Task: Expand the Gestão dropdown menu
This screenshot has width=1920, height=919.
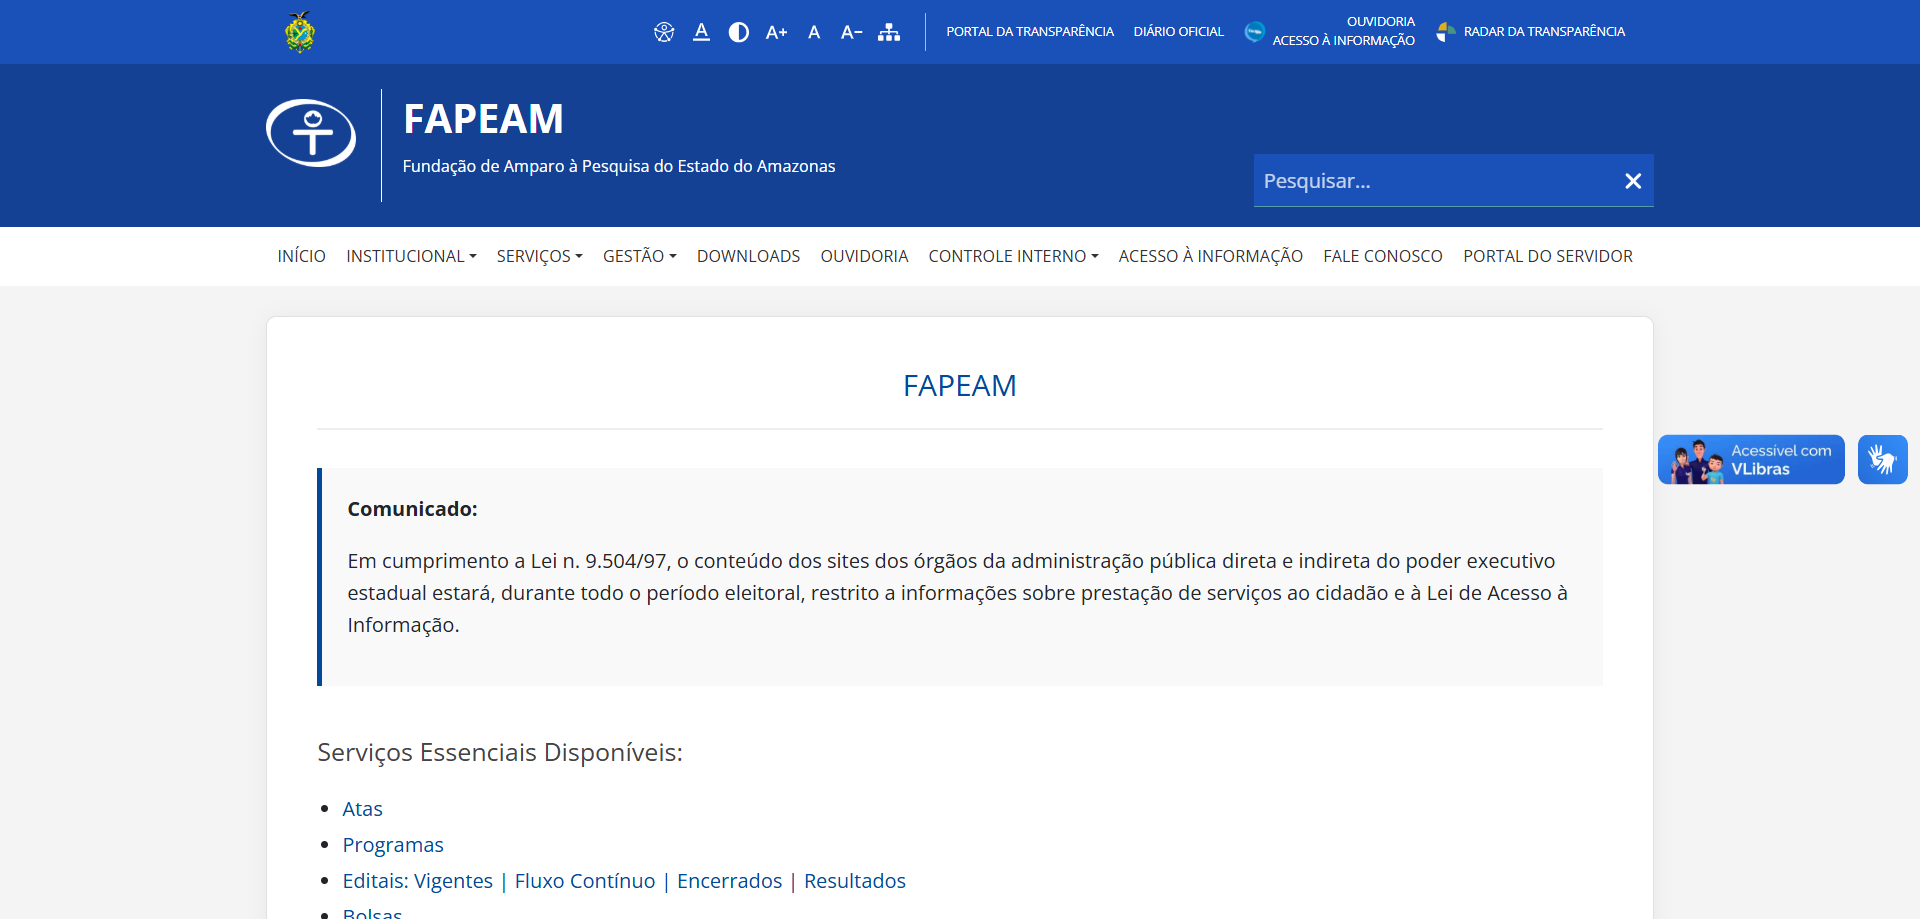Action: 640,256
